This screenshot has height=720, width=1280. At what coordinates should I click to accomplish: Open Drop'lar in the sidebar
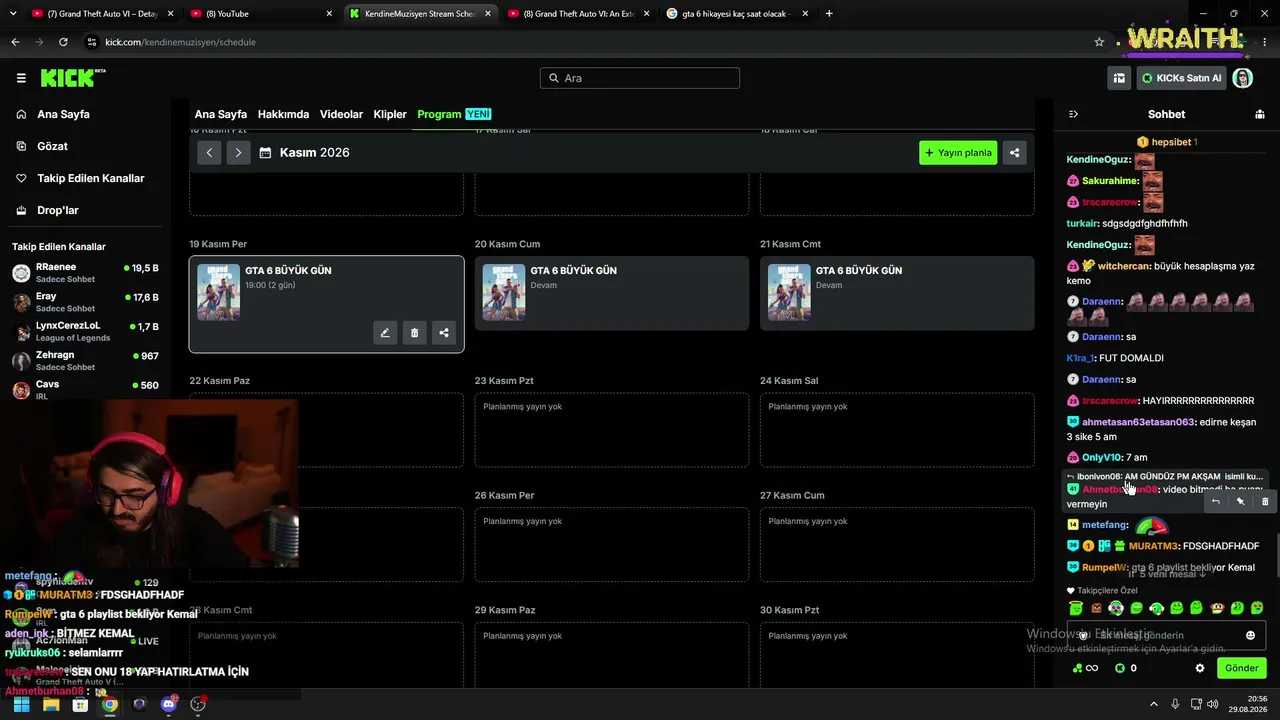[57, 210]
